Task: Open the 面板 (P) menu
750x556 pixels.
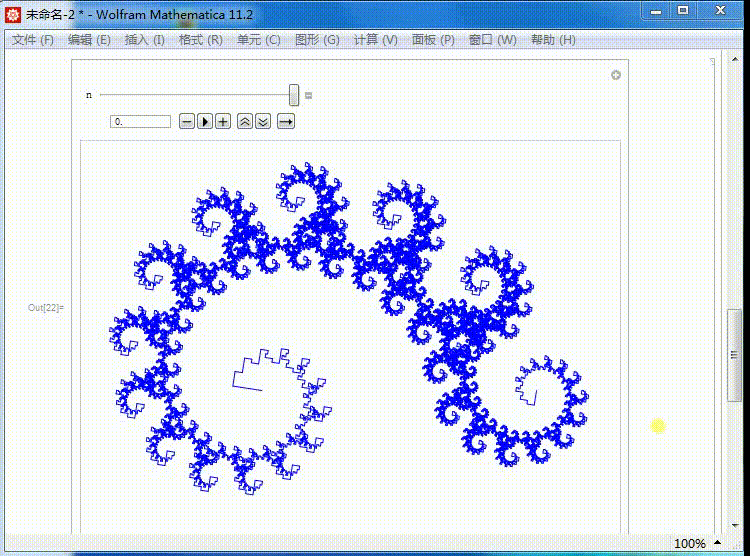Action: coord(433,40)
